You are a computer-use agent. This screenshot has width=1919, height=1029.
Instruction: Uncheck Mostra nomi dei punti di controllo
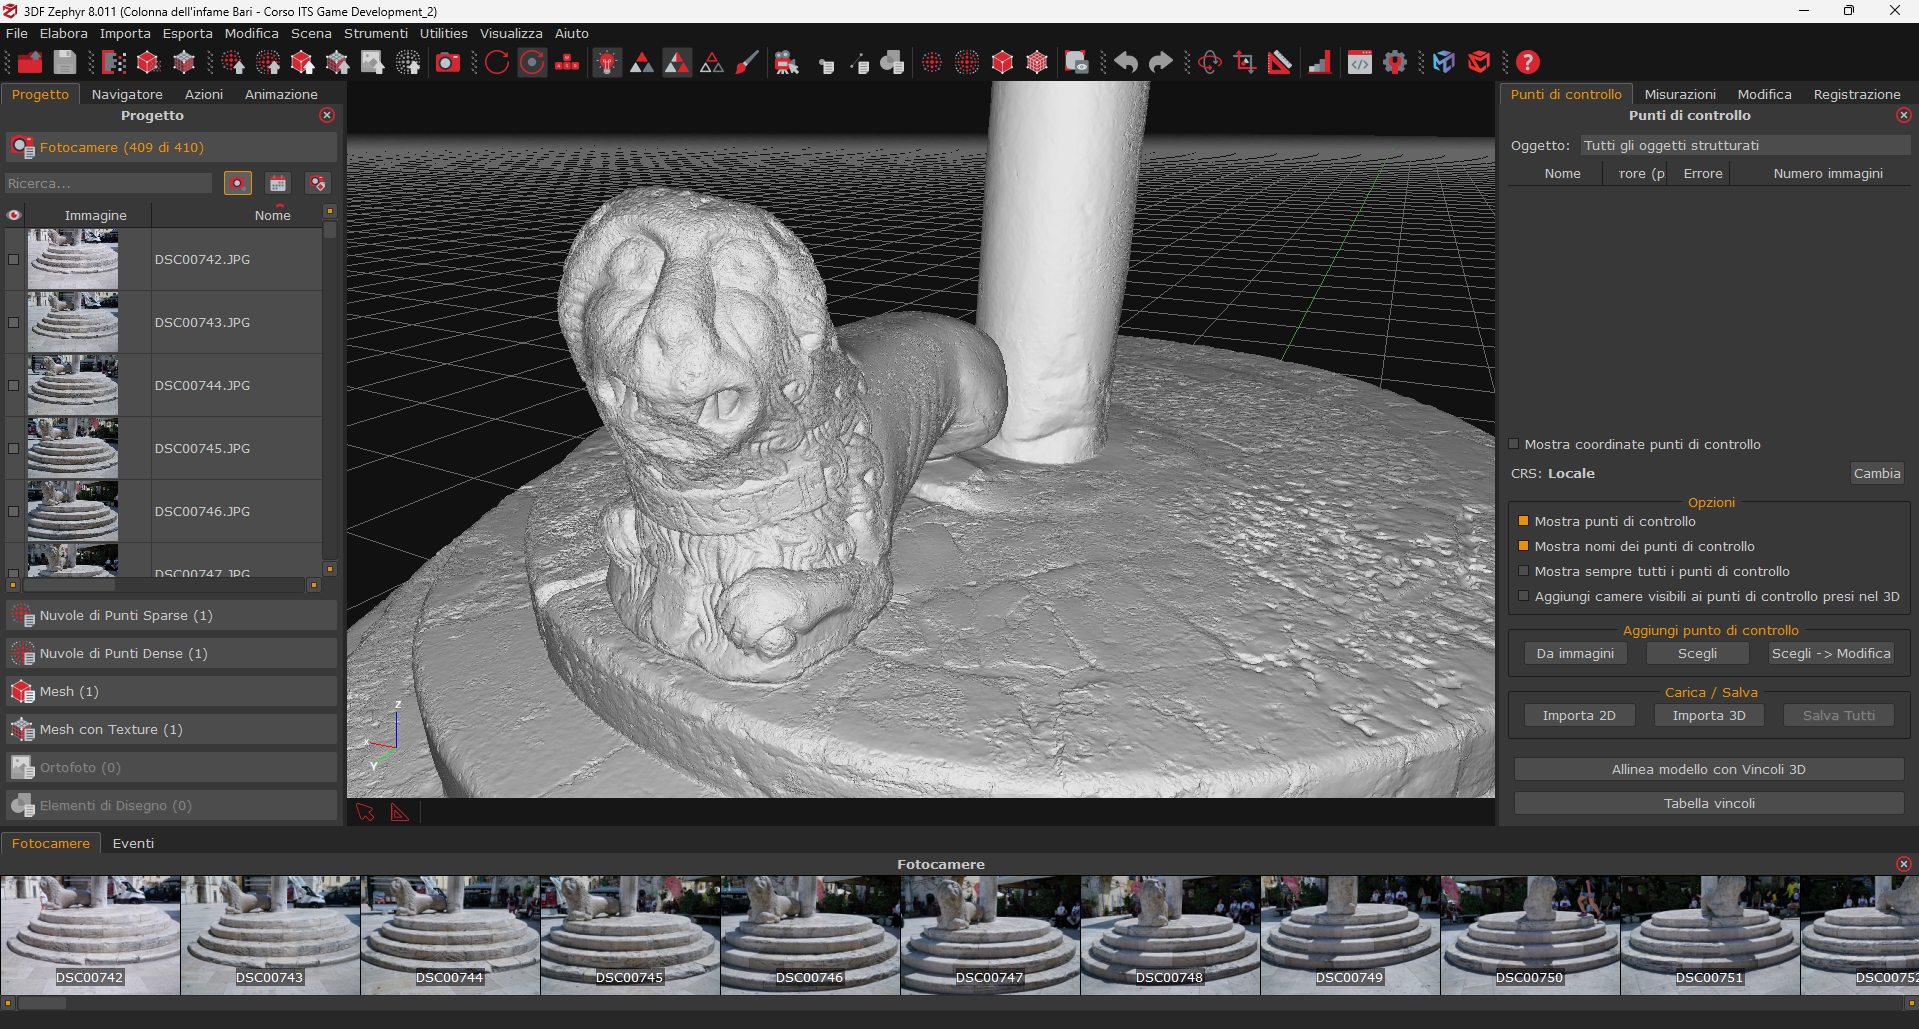click(x=1523, y=546)
